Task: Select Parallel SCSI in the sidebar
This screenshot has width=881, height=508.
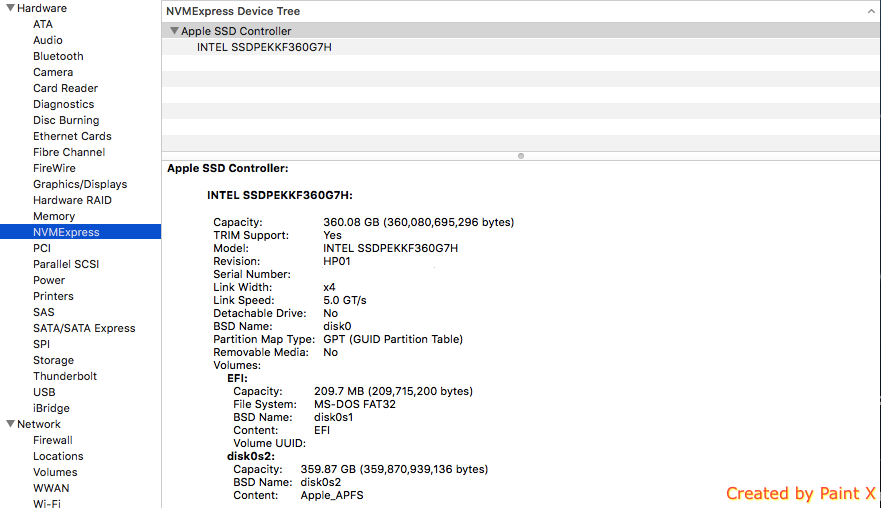Action: click(x=66, y=264)
